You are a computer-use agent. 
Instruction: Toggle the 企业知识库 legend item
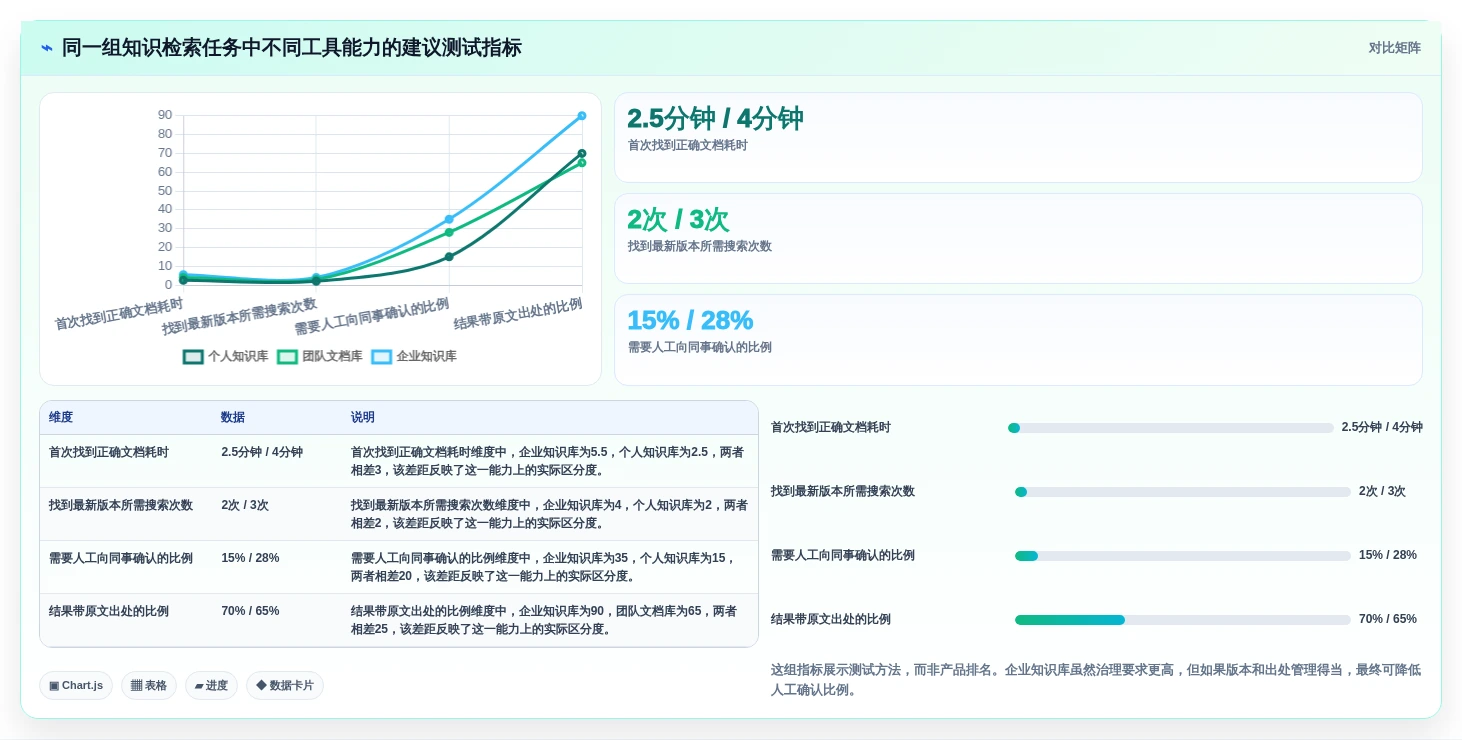[414, 356]
